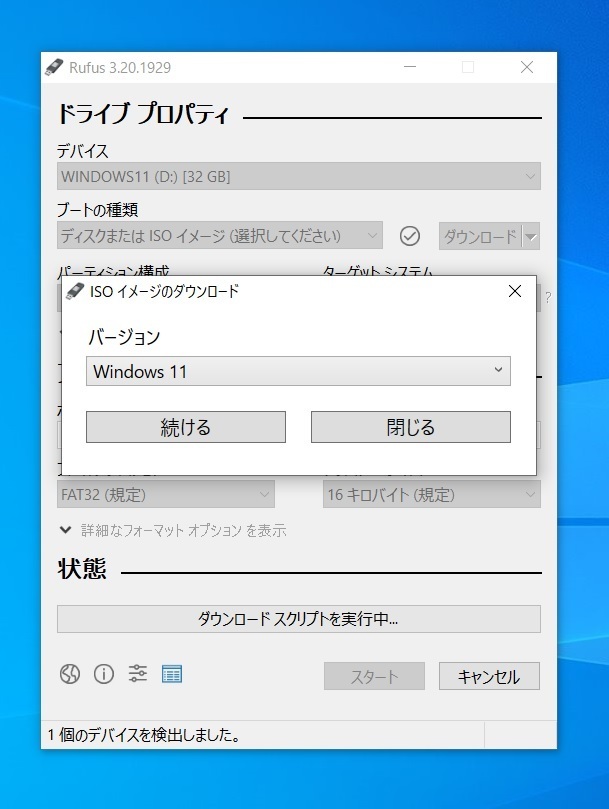Screen dimensions: 609x809
Task: Open the FAT32 file system dropdown
Action: pos(166,495)
